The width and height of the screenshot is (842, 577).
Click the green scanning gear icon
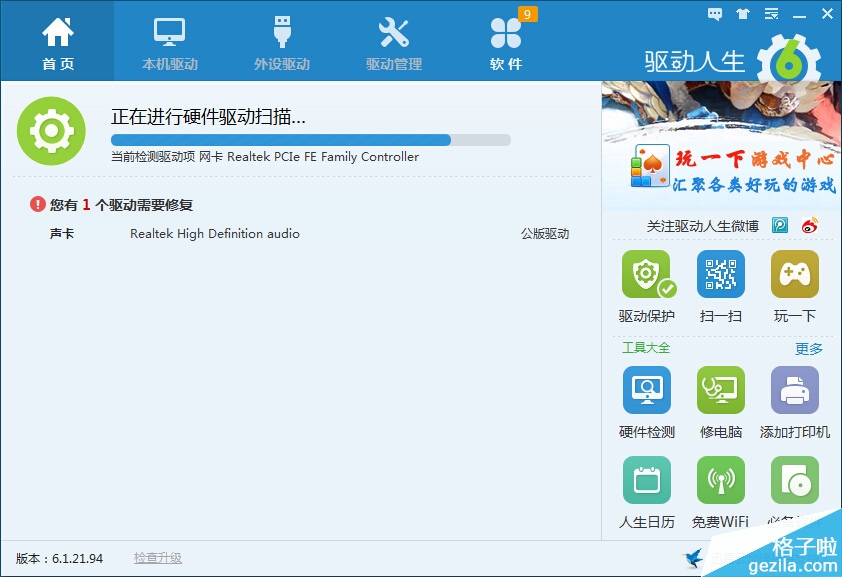coord(51,130)
